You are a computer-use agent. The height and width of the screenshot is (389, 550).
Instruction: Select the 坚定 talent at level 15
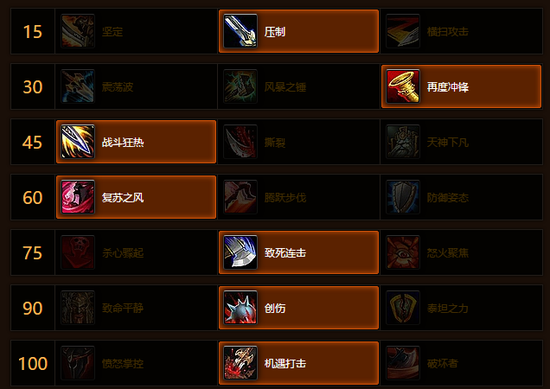pos(136,31)
